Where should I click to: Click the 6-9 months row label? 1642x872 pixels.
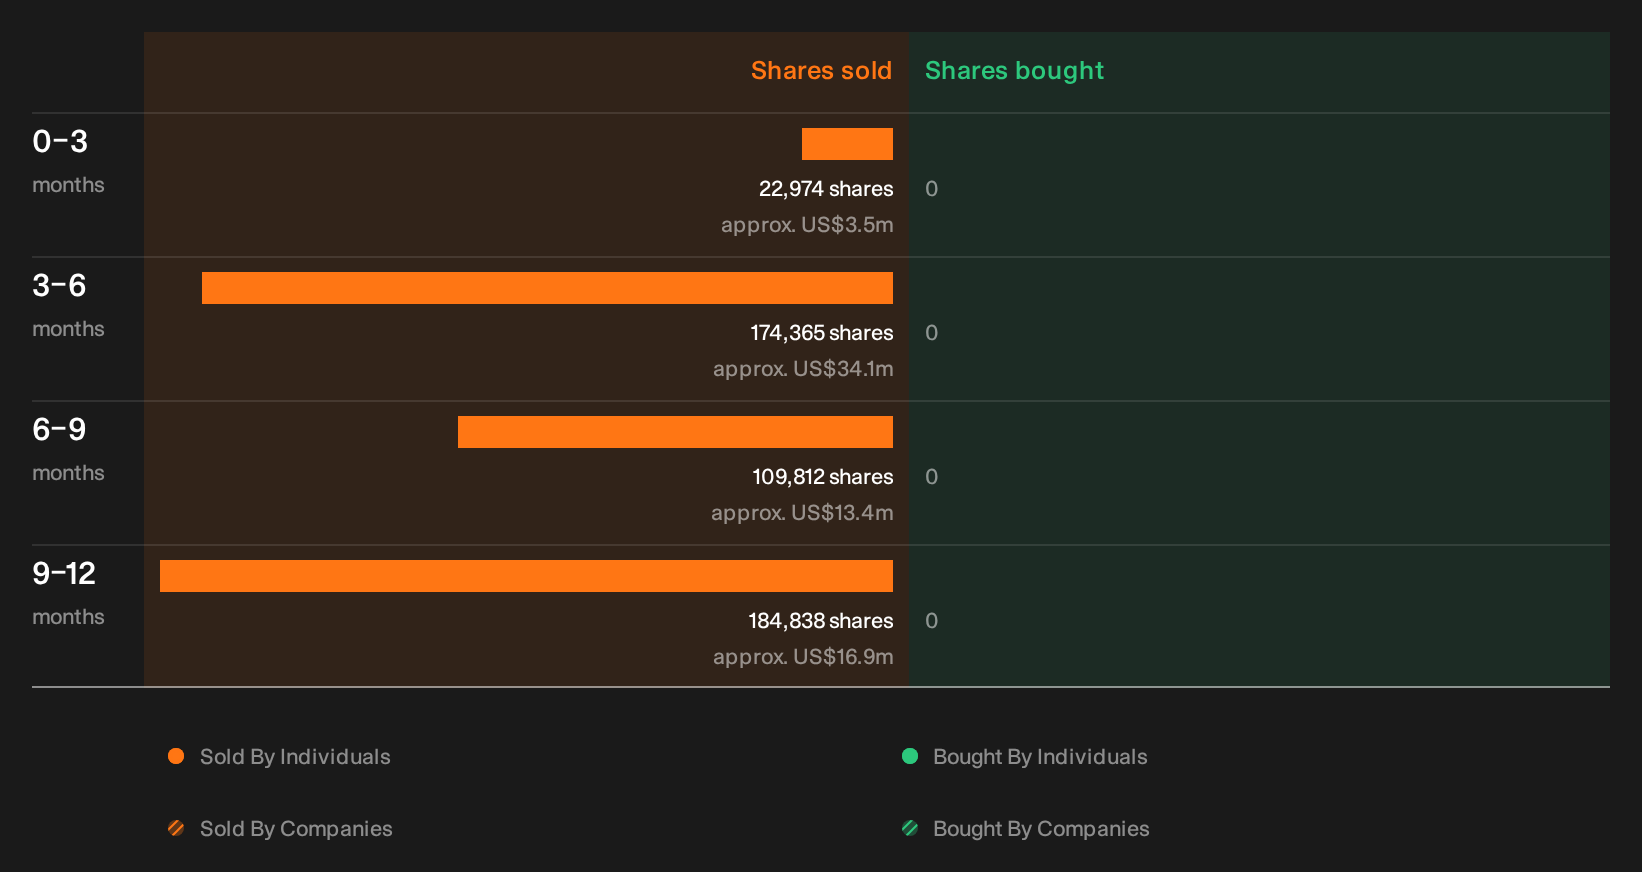pos(68,449)
